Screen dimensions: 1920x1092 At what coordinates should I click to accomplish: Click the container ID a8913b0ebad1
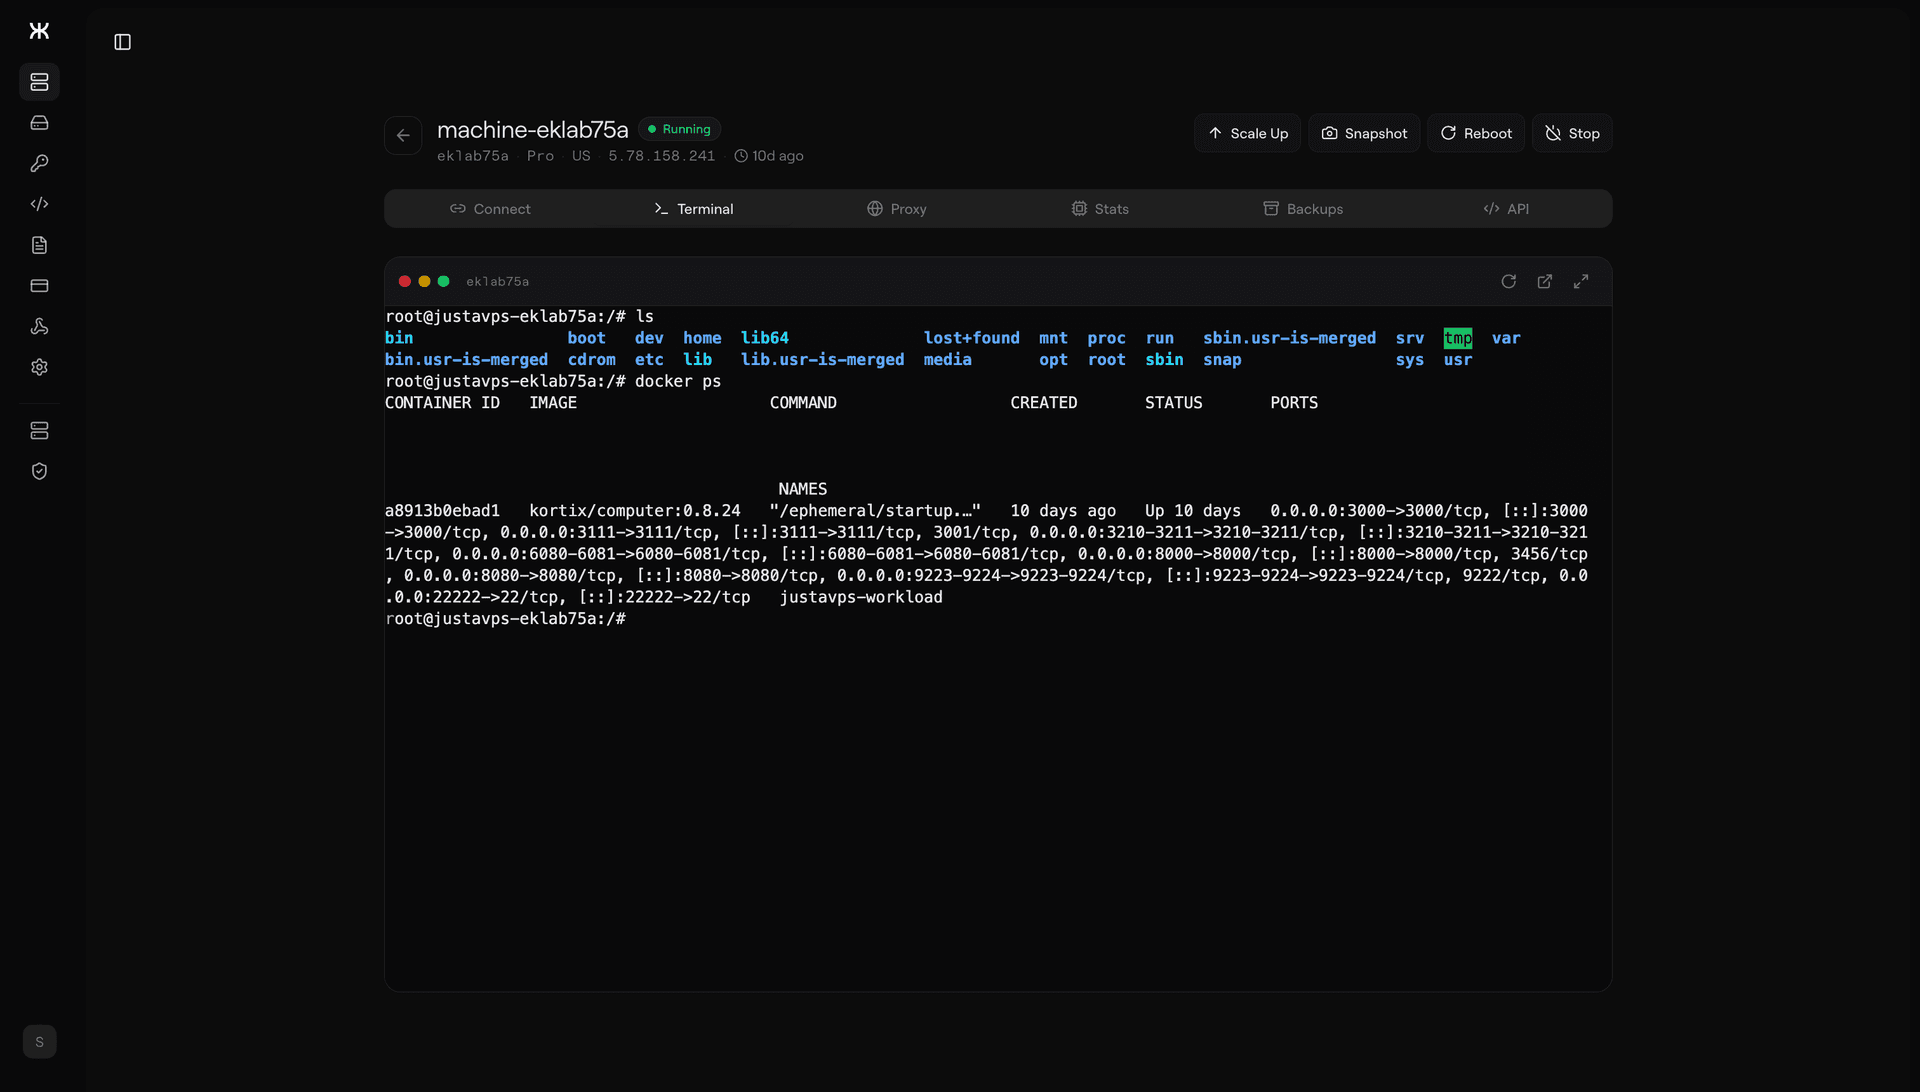click(442, 511)
